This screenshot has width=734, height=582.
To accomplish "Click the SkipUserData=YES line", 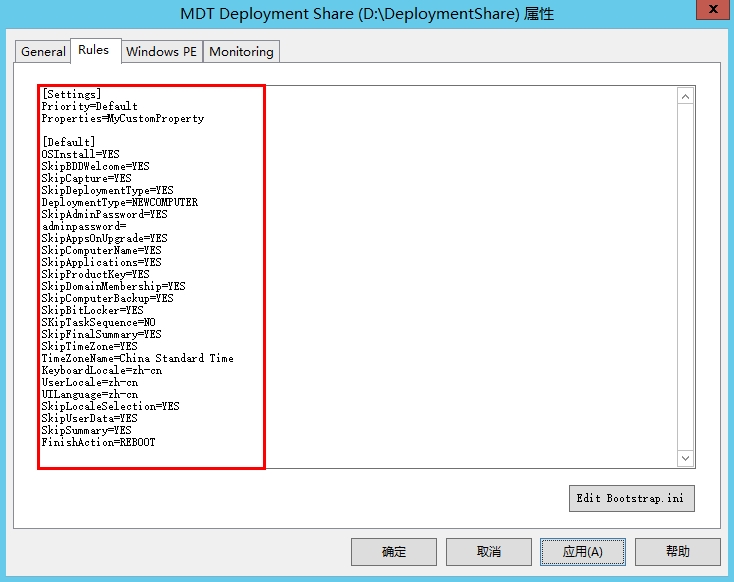I will point(89,418).
